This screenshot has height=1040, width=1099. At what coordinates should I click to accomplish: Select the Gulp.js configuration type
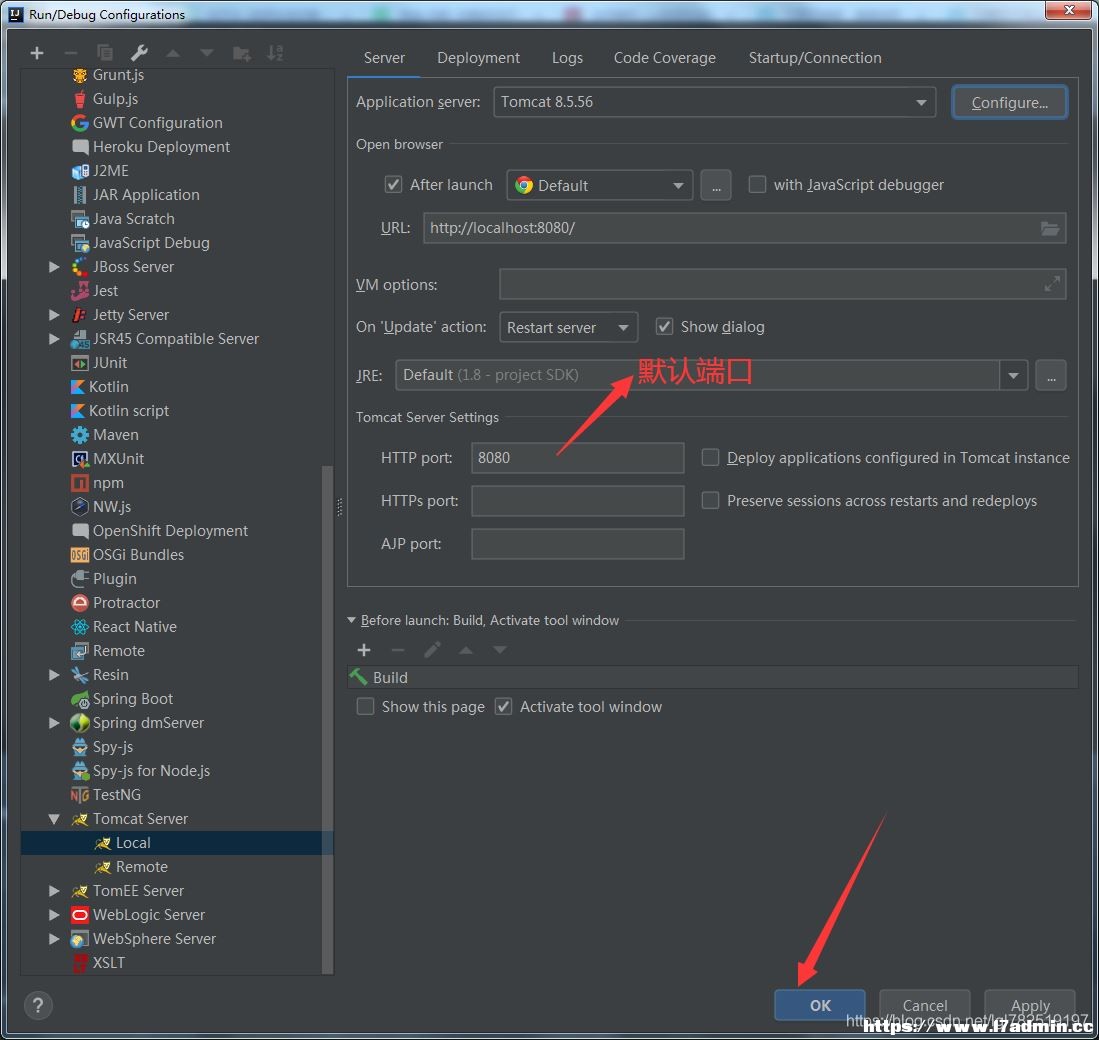coord(115,99)
